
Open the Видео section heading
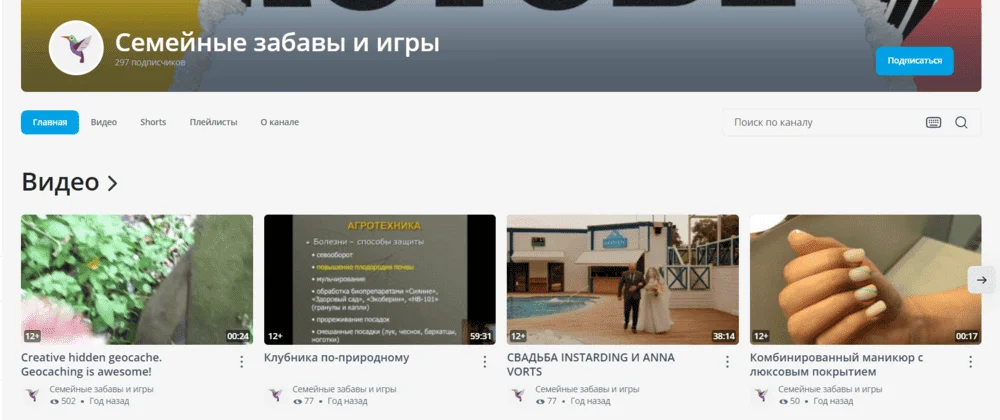tap(60, 182)
